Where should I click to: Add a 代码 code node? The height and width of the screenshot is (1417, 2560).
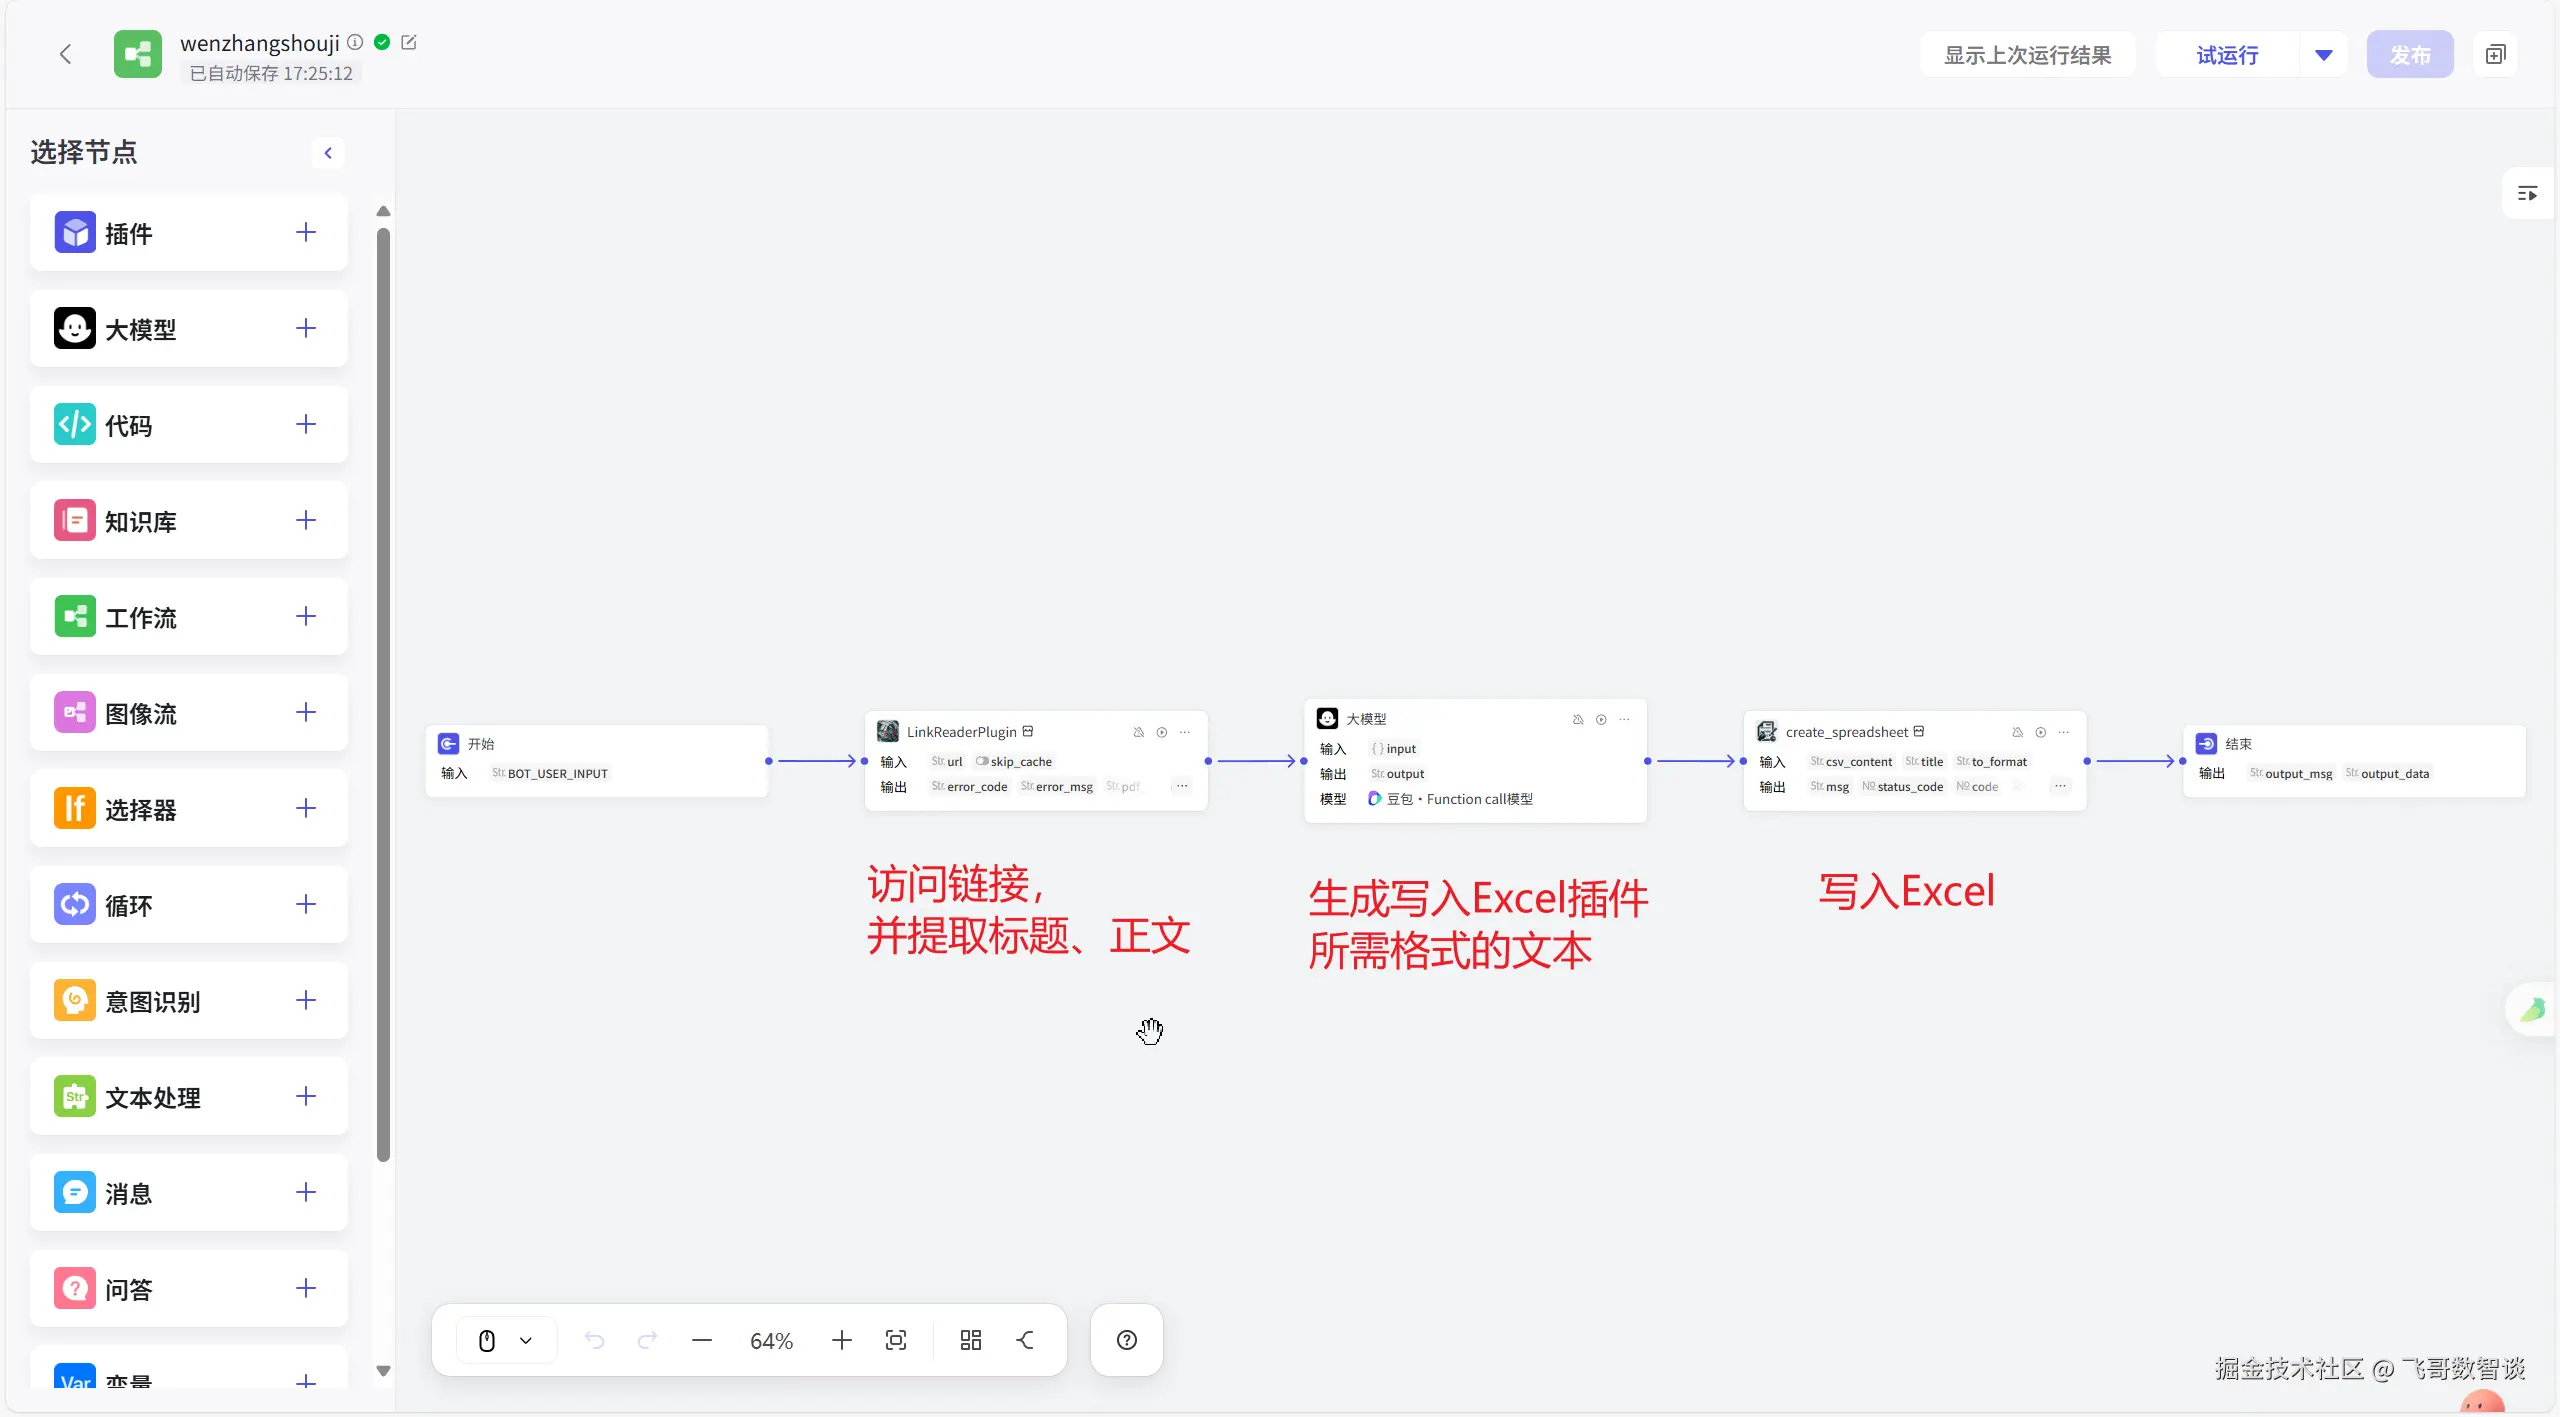306,425
